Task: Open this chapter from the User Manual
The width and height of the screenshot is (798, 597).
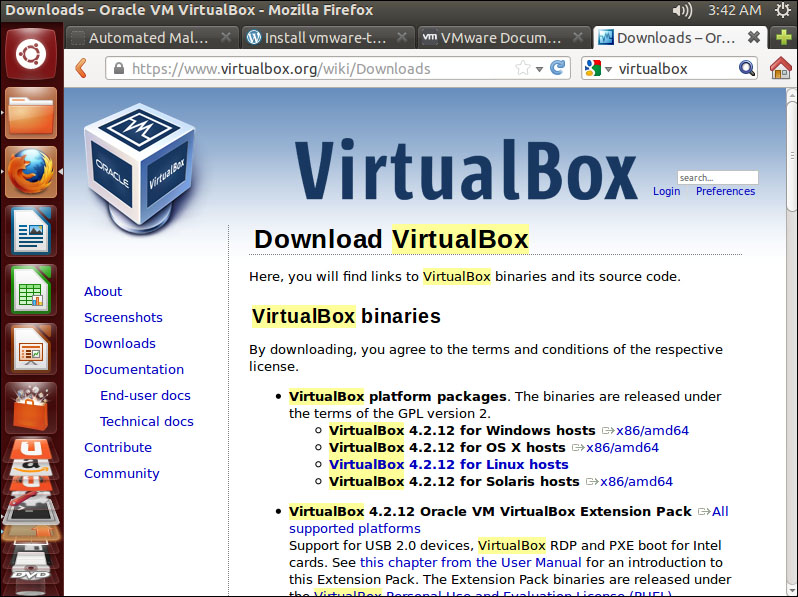Action: (470, 562)
